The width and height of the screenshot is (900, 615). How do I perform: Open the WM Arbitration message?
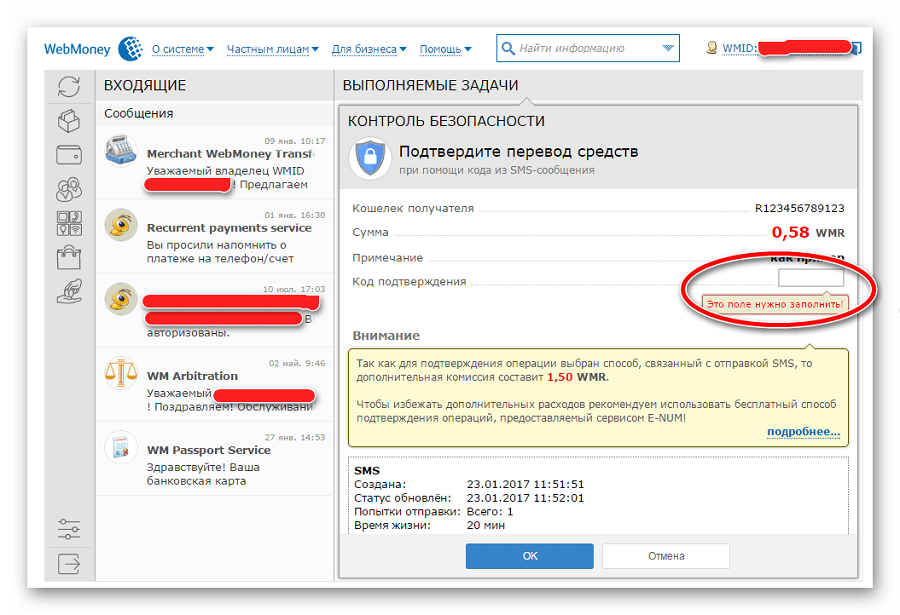coord(215,385)
